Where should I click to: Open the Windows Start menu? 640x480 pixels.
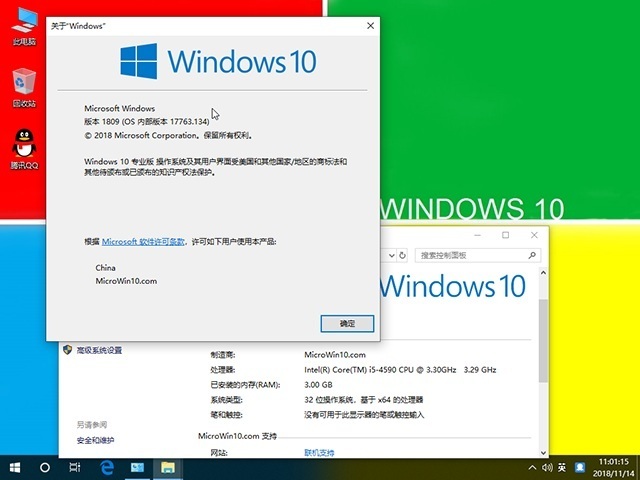tap(16, 467)
